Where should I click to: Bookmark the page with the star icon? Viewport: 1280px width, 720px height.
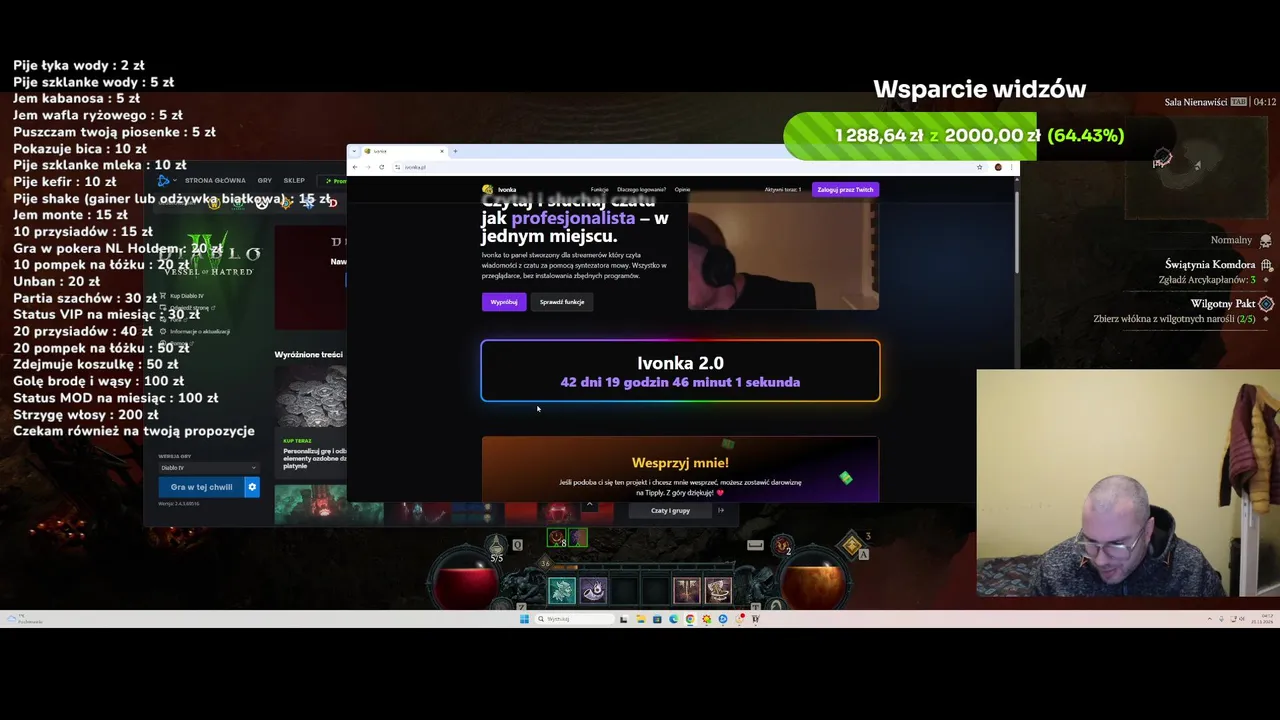click(x=979, y=167)
